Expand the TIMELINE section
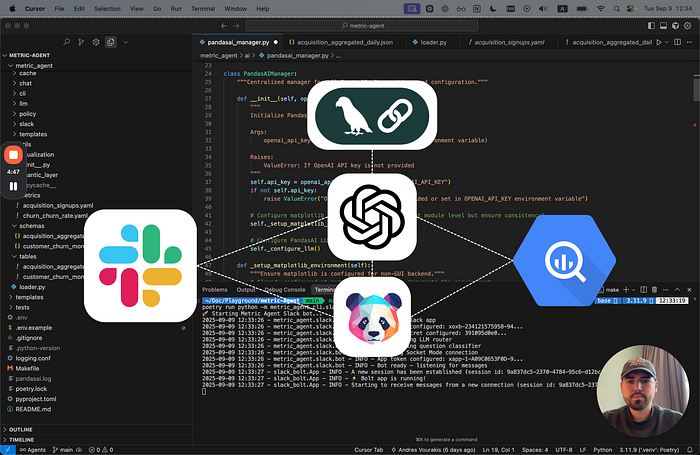 pos(96,440)
